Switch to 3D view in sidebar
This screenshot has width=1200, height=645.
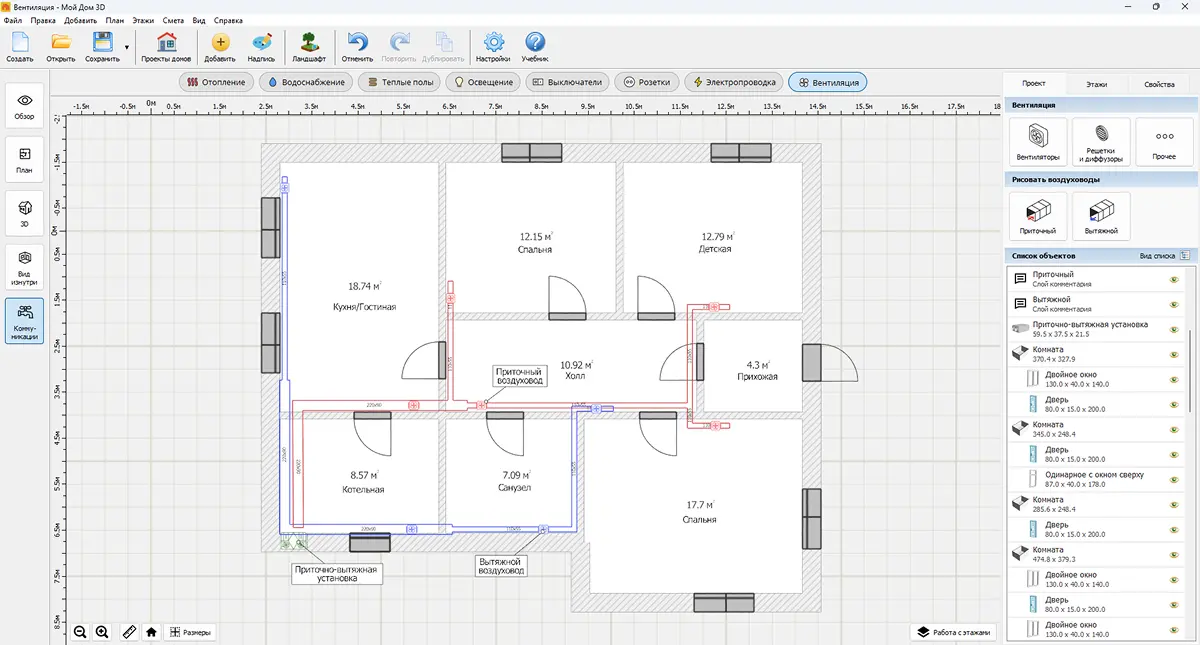tap(25, 213)
